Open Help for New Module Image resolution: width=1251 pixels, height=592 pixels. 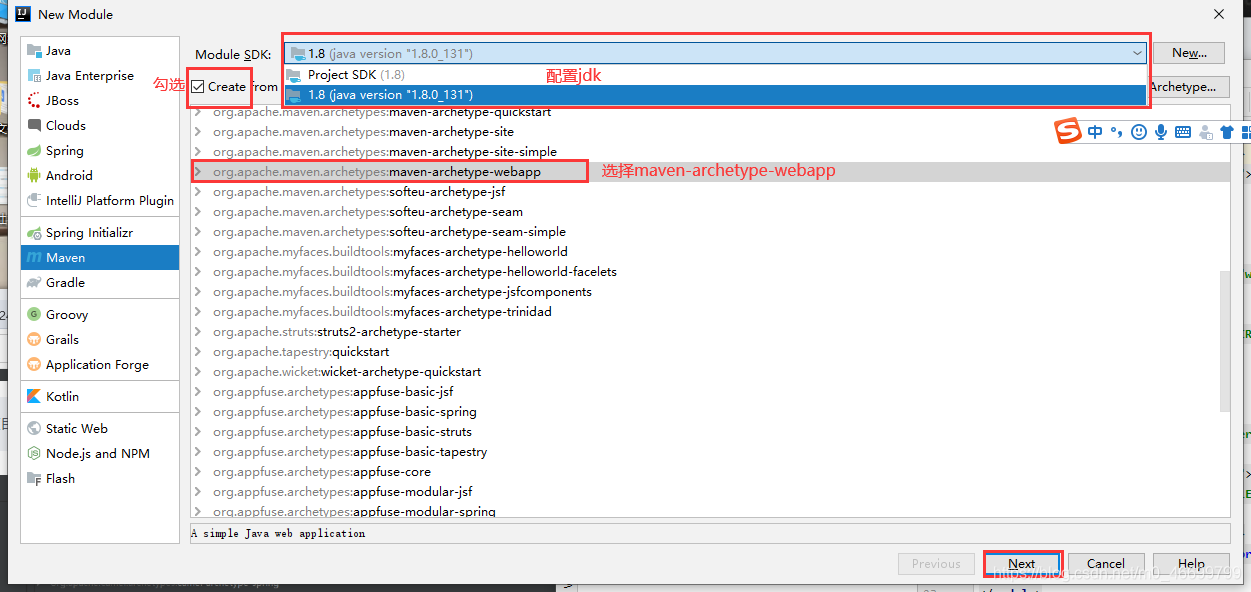1191,564
